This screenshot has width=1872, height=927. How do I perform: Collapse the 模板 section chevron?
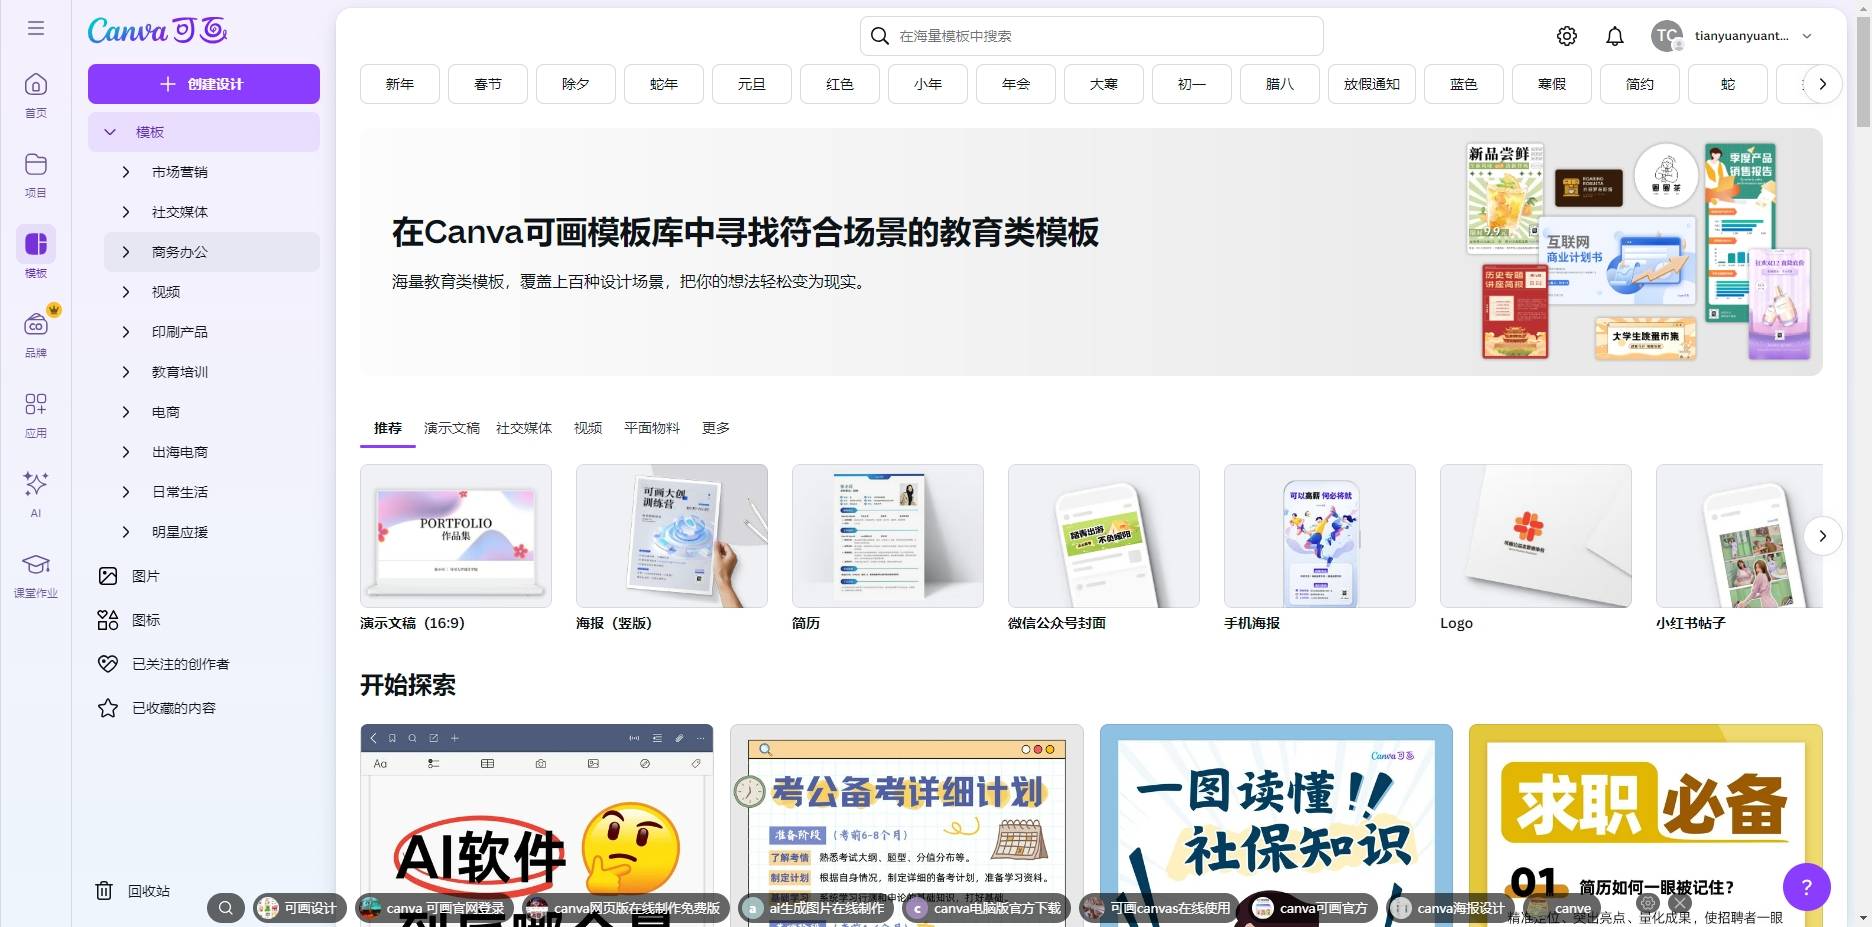110,132
